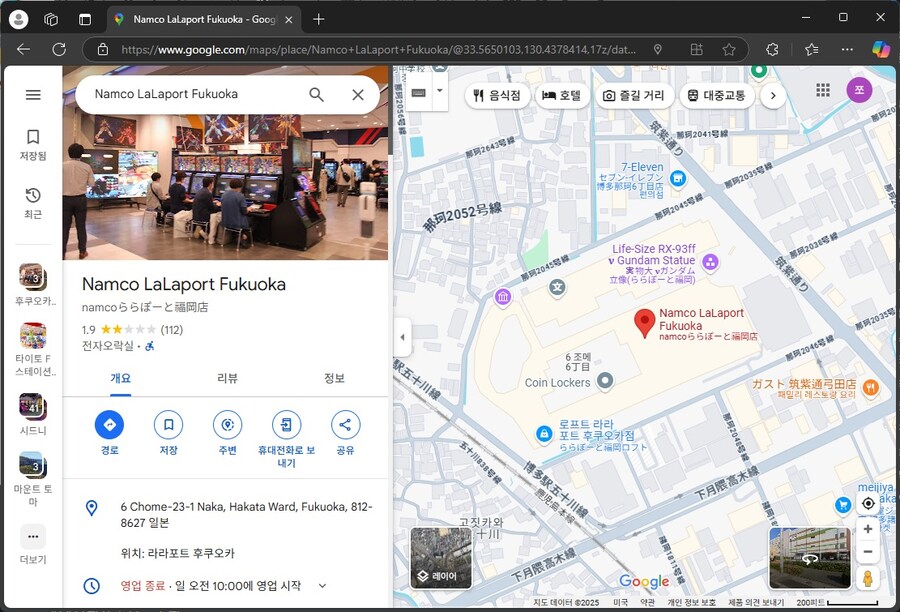Screen dimensions: 900x612
Task: Save this place with the 저장 icon
Action: [169, 425]
